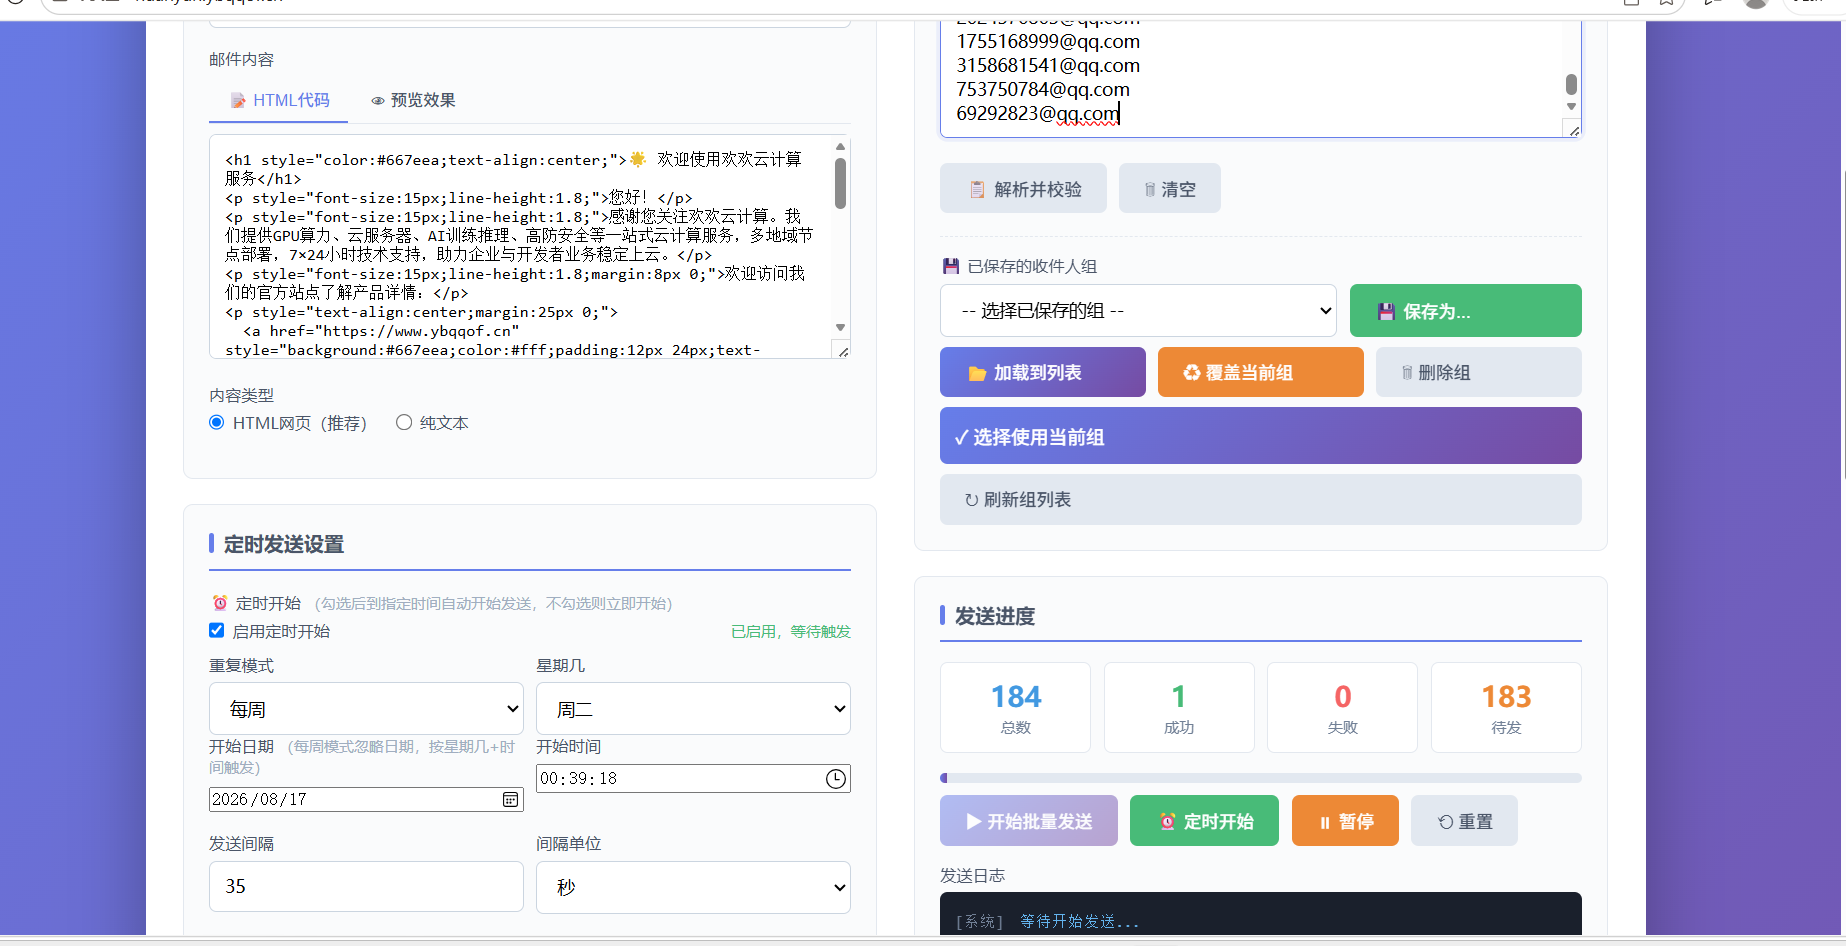Switch to the 预览效果 tab
Screen dimensions: 1846x946
tap(413, 100)
